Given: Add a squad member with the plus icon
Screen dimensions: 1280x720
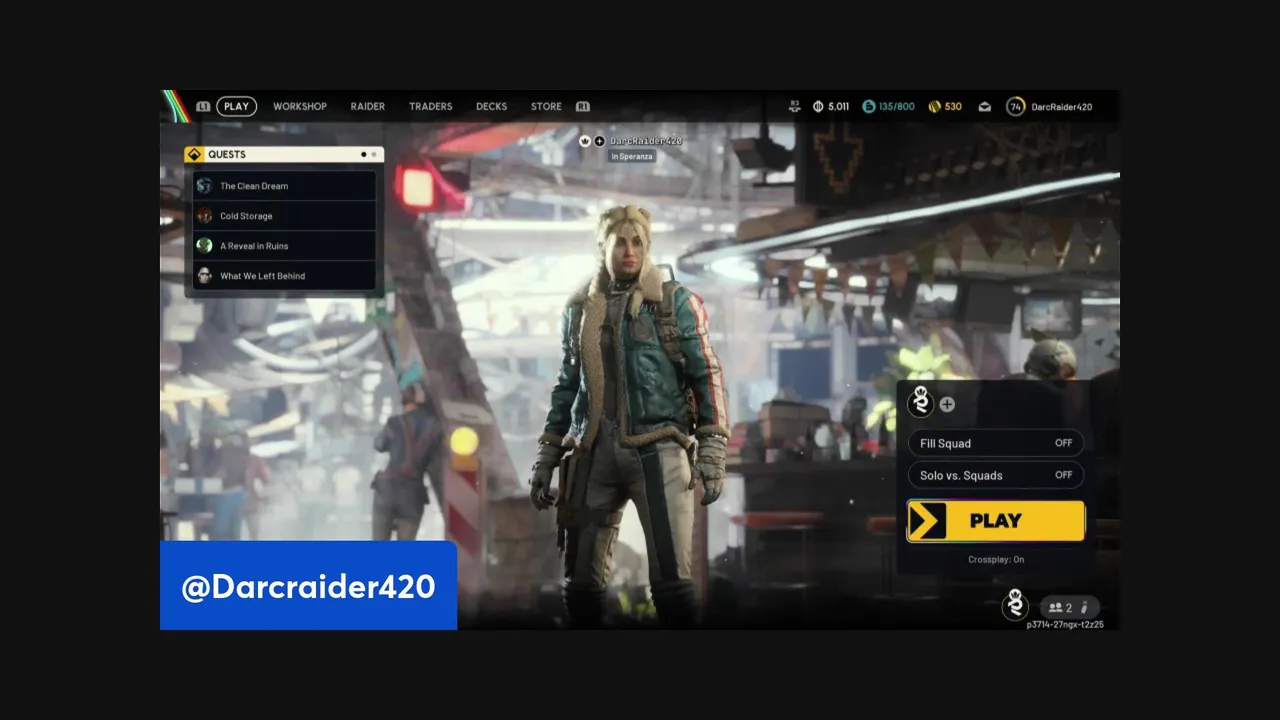Looking at the screenshot, I should pyautogui.click(x=947, y=405).
